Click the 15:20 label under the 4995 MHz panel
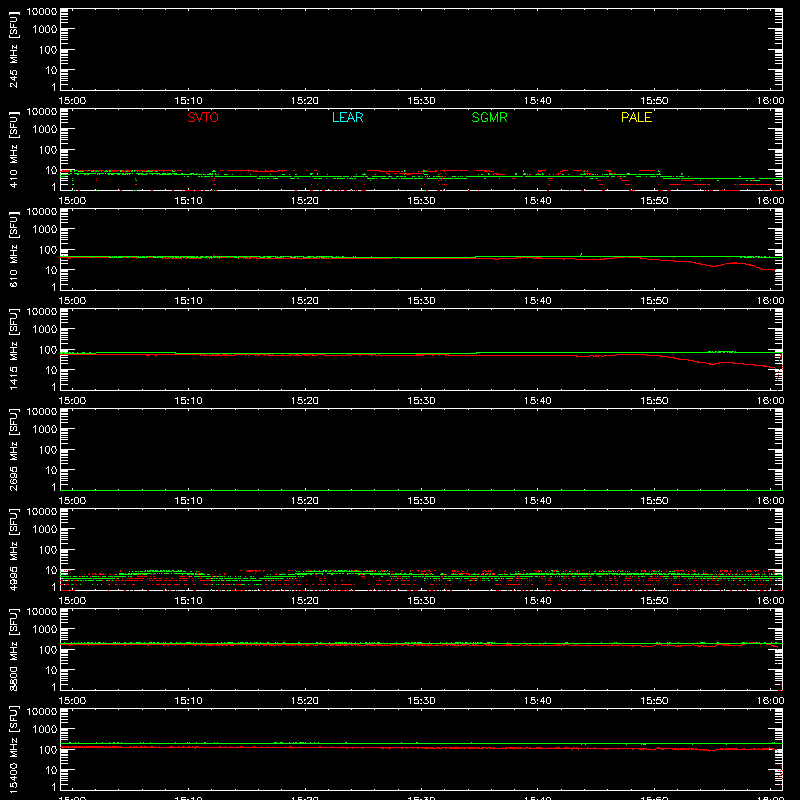800x800 pixels. click(x=305, y=601)
